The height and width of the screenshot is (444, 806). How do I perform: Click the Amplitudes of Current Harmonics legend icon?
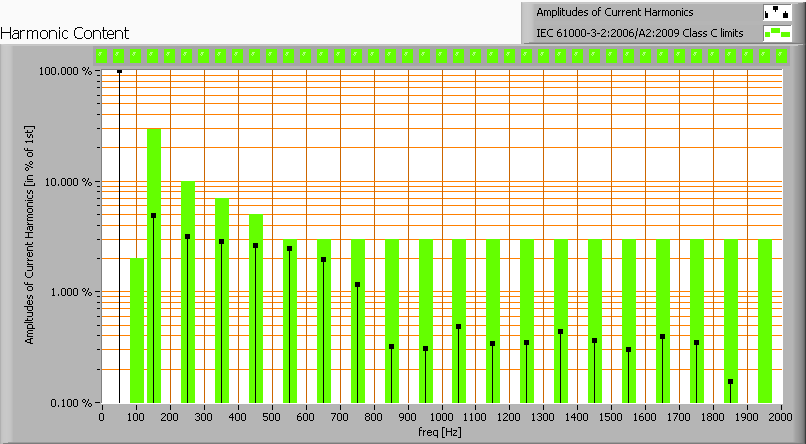pos(775,13)
